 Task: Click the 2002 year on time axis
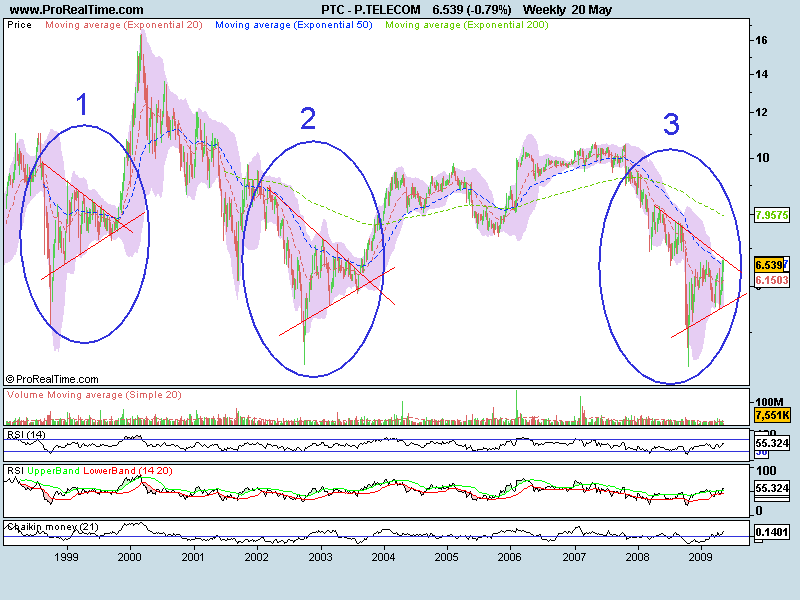click(x=257, y=557)
